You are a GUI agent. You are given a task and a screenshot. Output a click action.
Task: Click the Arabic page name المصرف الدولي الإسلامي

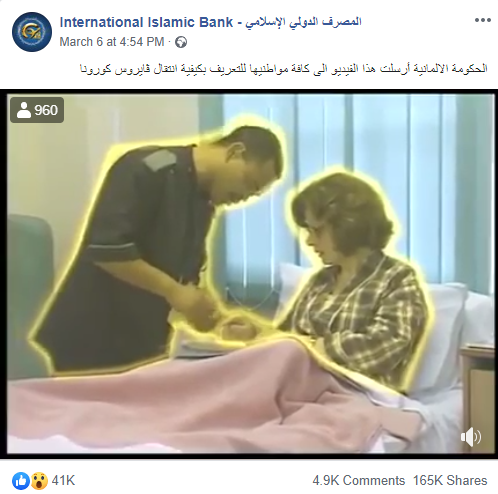(x=304, y=22)
